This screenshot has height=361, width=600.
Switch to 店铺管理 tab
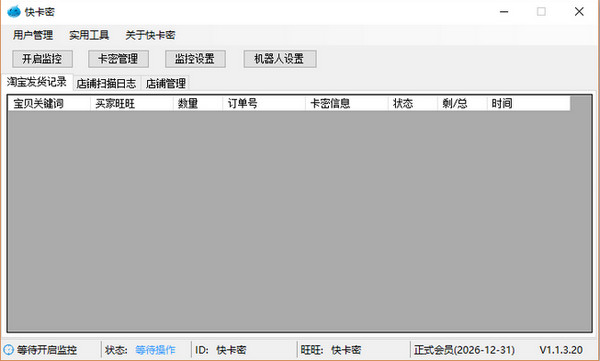pyautogui.click(x=166, y=83)
